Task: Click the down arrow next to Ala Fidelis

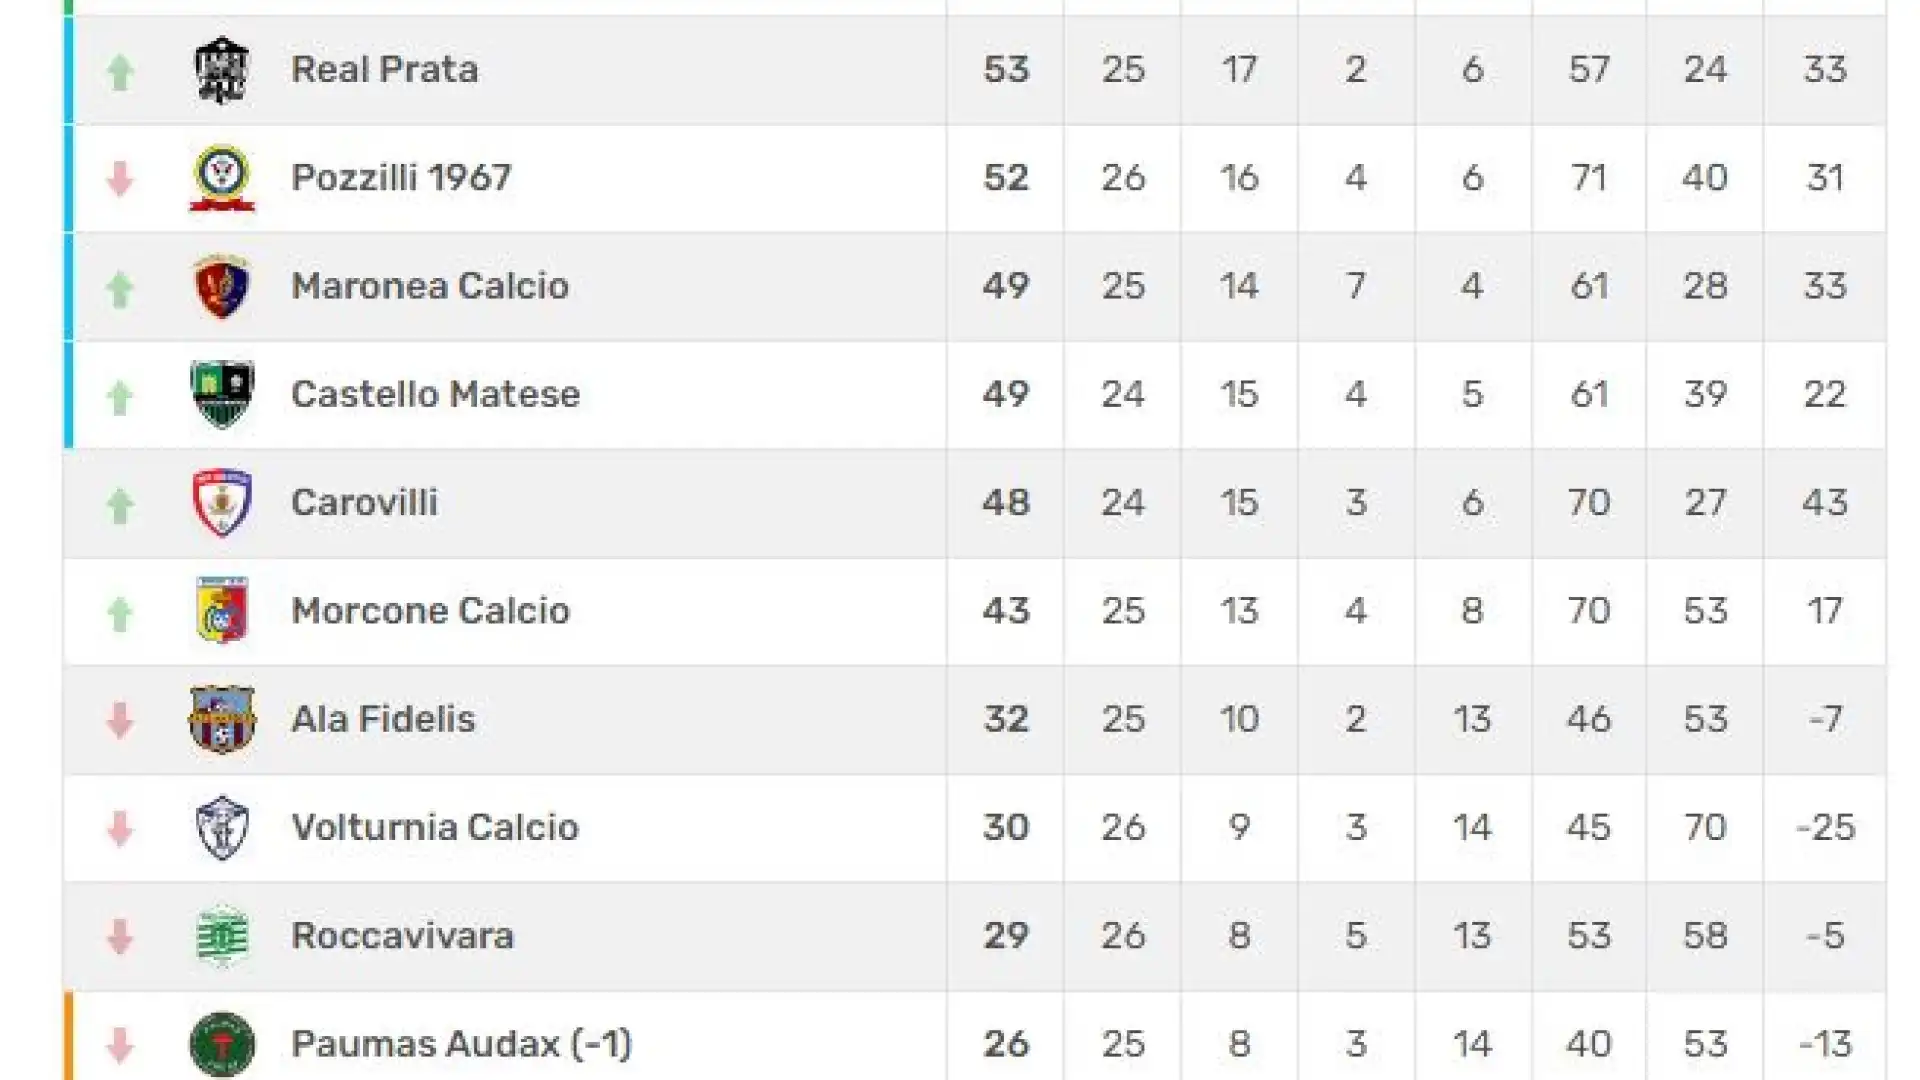Action: [x=120, y=721]
